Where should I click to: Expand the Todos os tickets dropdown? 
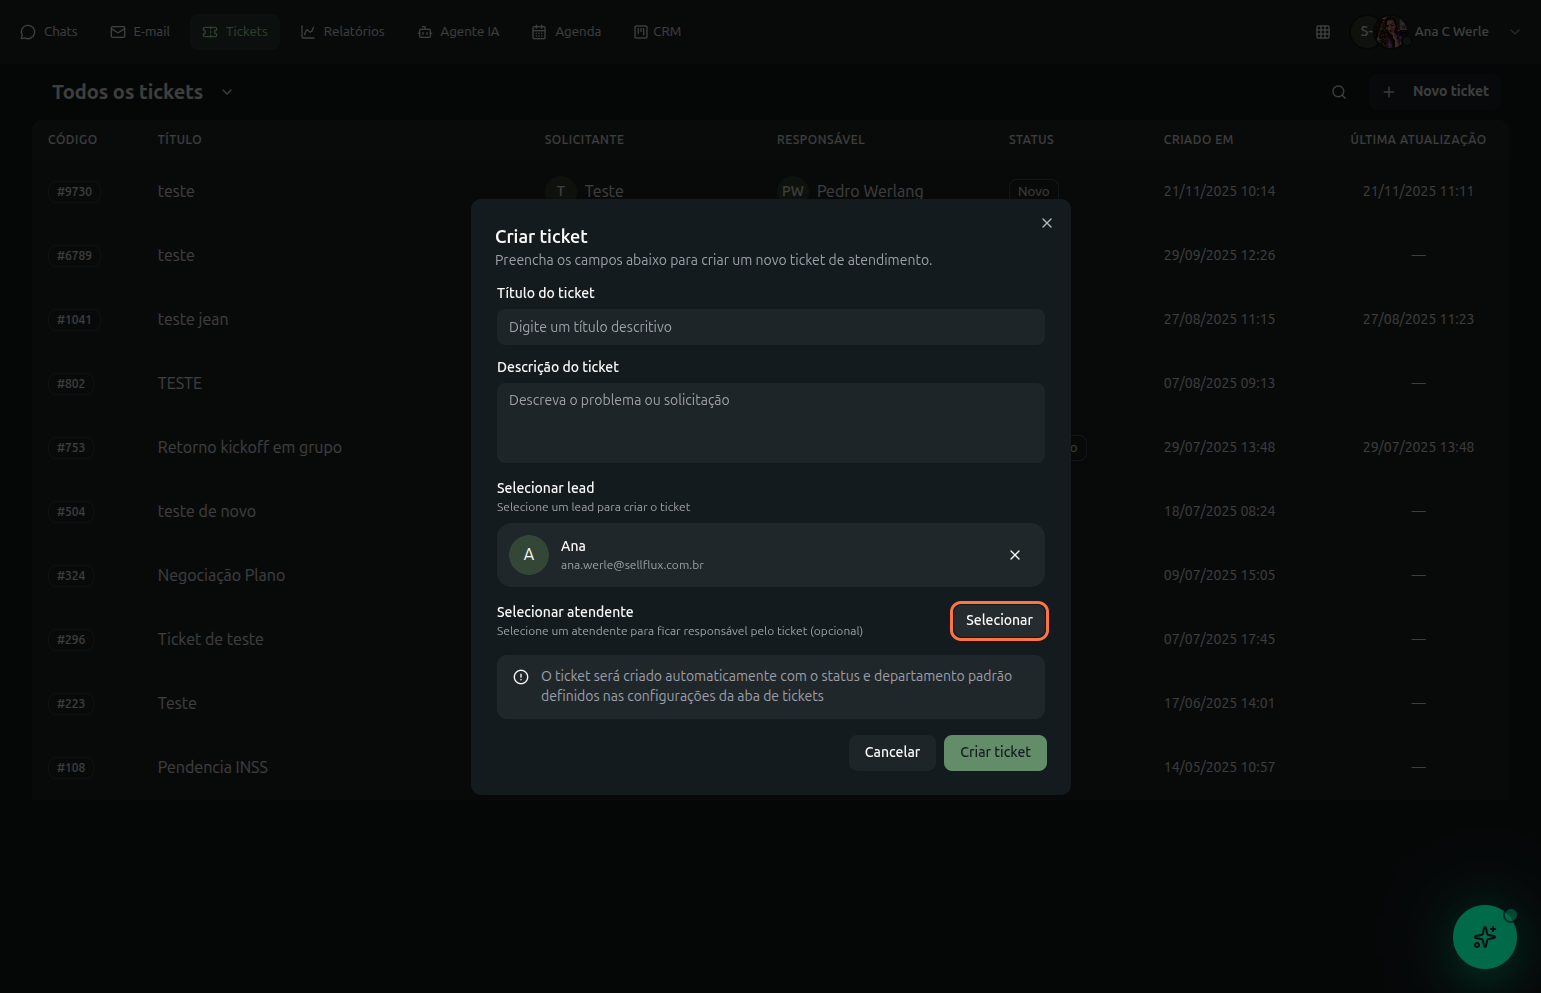click(227, 92)
